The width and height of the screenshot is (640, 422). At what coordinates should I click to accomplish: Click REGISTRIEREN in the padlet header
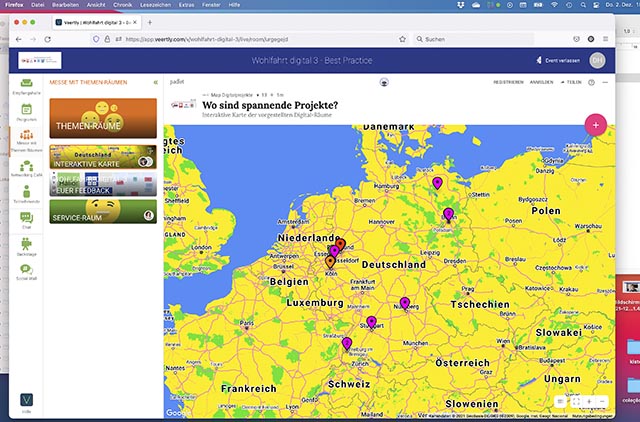[508, 82]
